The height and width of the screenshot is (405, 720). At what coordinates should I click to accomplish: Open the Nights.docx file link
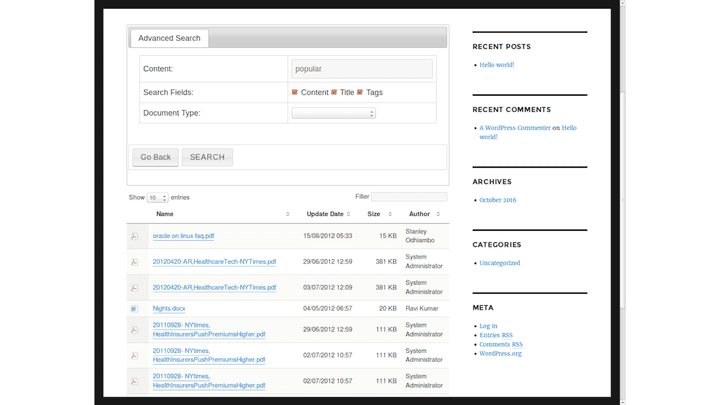[x=169, y=309]
